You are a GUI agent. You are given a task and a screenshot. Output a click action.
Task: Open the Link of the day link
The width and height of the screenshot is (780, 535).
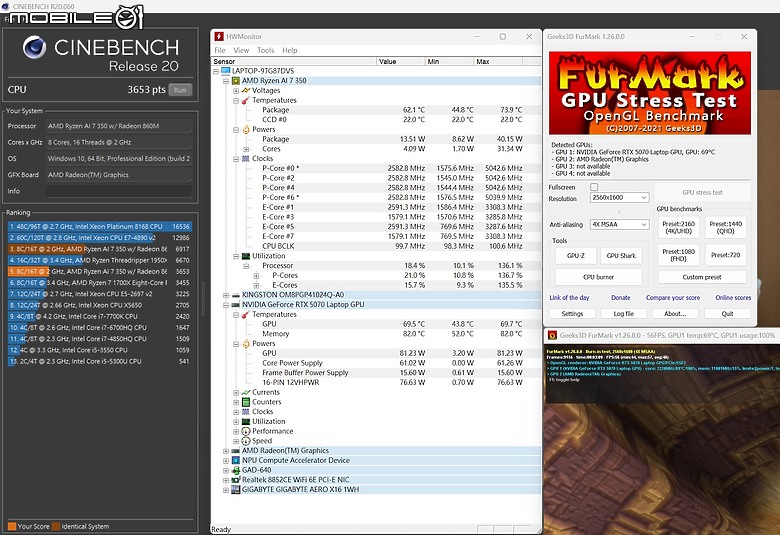[569, 298]
